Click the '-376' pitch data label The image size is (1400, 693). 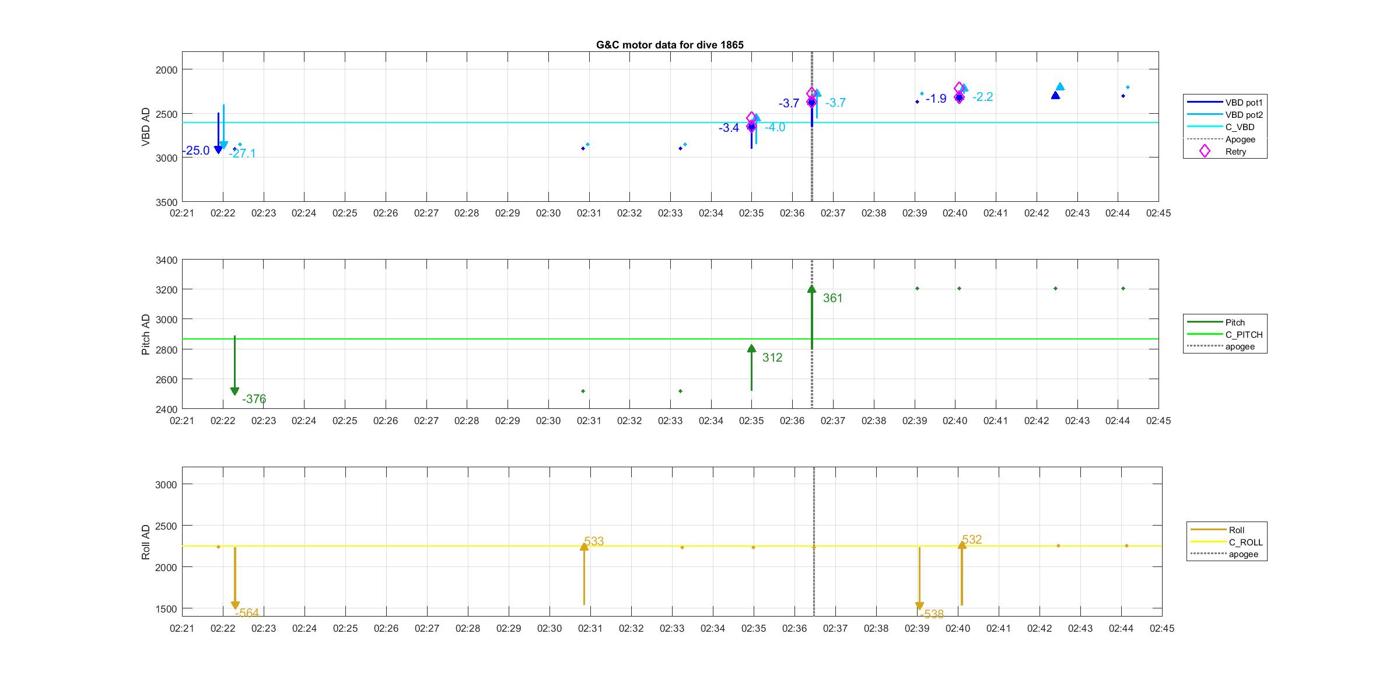(254, 399)
